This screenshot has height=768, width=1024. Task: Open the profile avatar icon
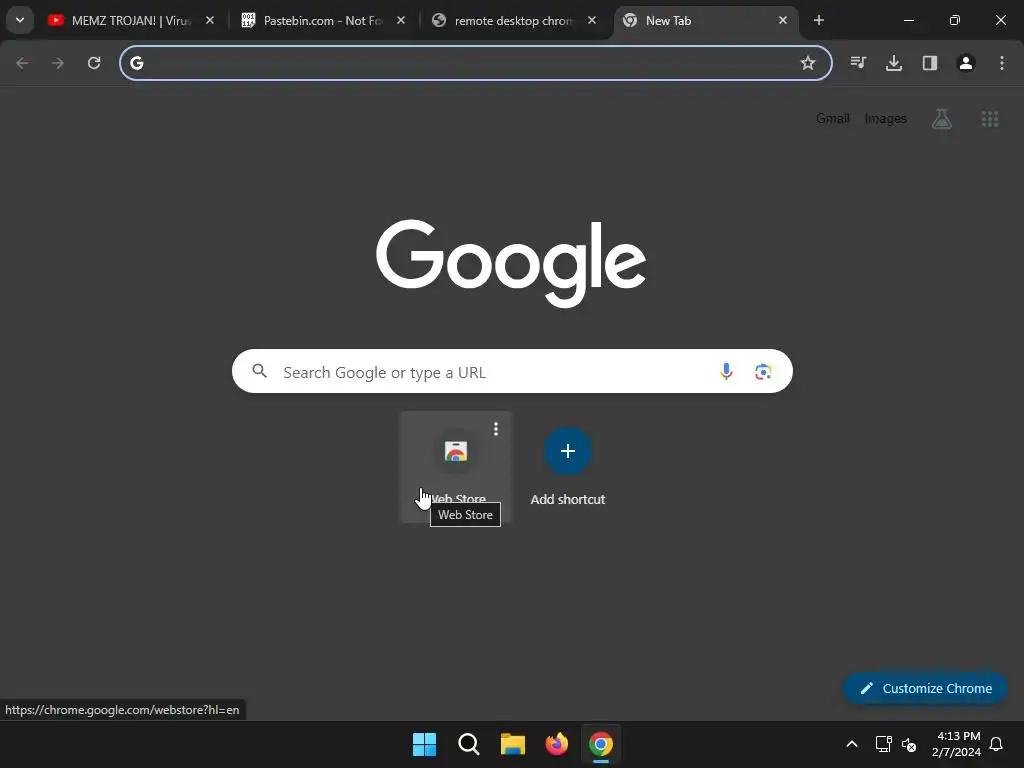pos(966,63)
